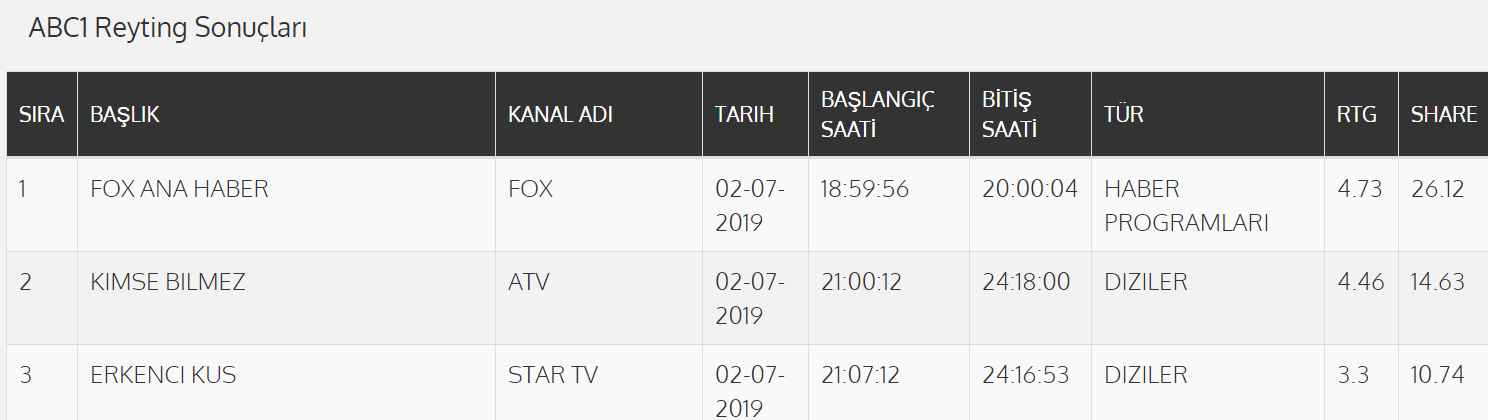Click the BAŞLANGIÇ SAATİ column header
The image size is (1488, 420).
coord(876,114)
